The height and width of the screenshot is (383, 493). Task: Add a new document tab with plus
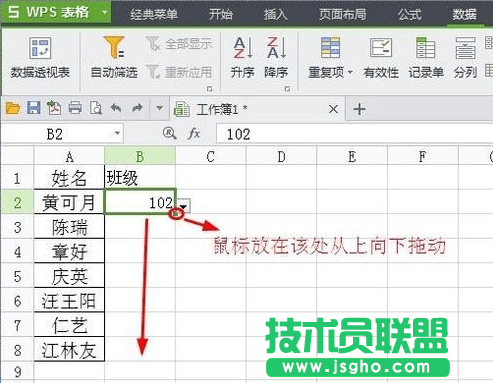(x=359, y=109)
